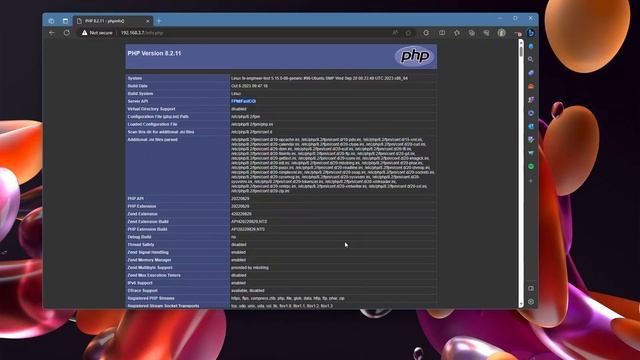Open the user profile avatar
Viewport: 640px width, 360px height.
(x=502, y=33)
